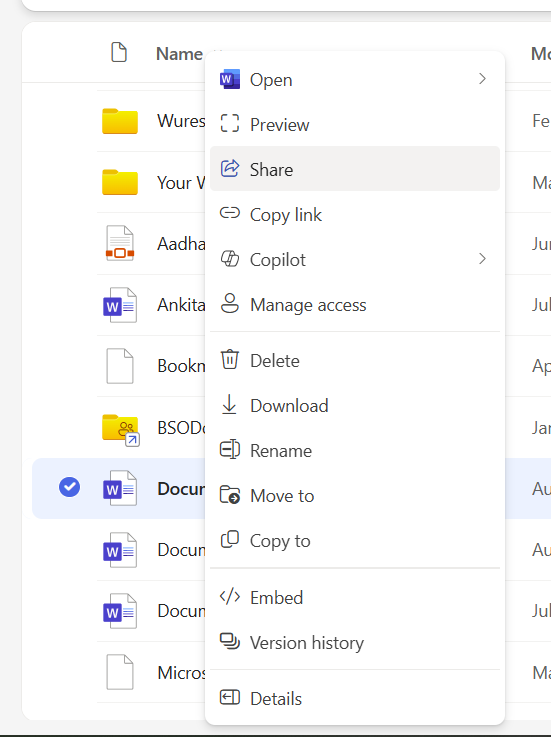This screenshot has height=737, width=551.
Task: Select Version history menu entry
Action: pos(355,643)
